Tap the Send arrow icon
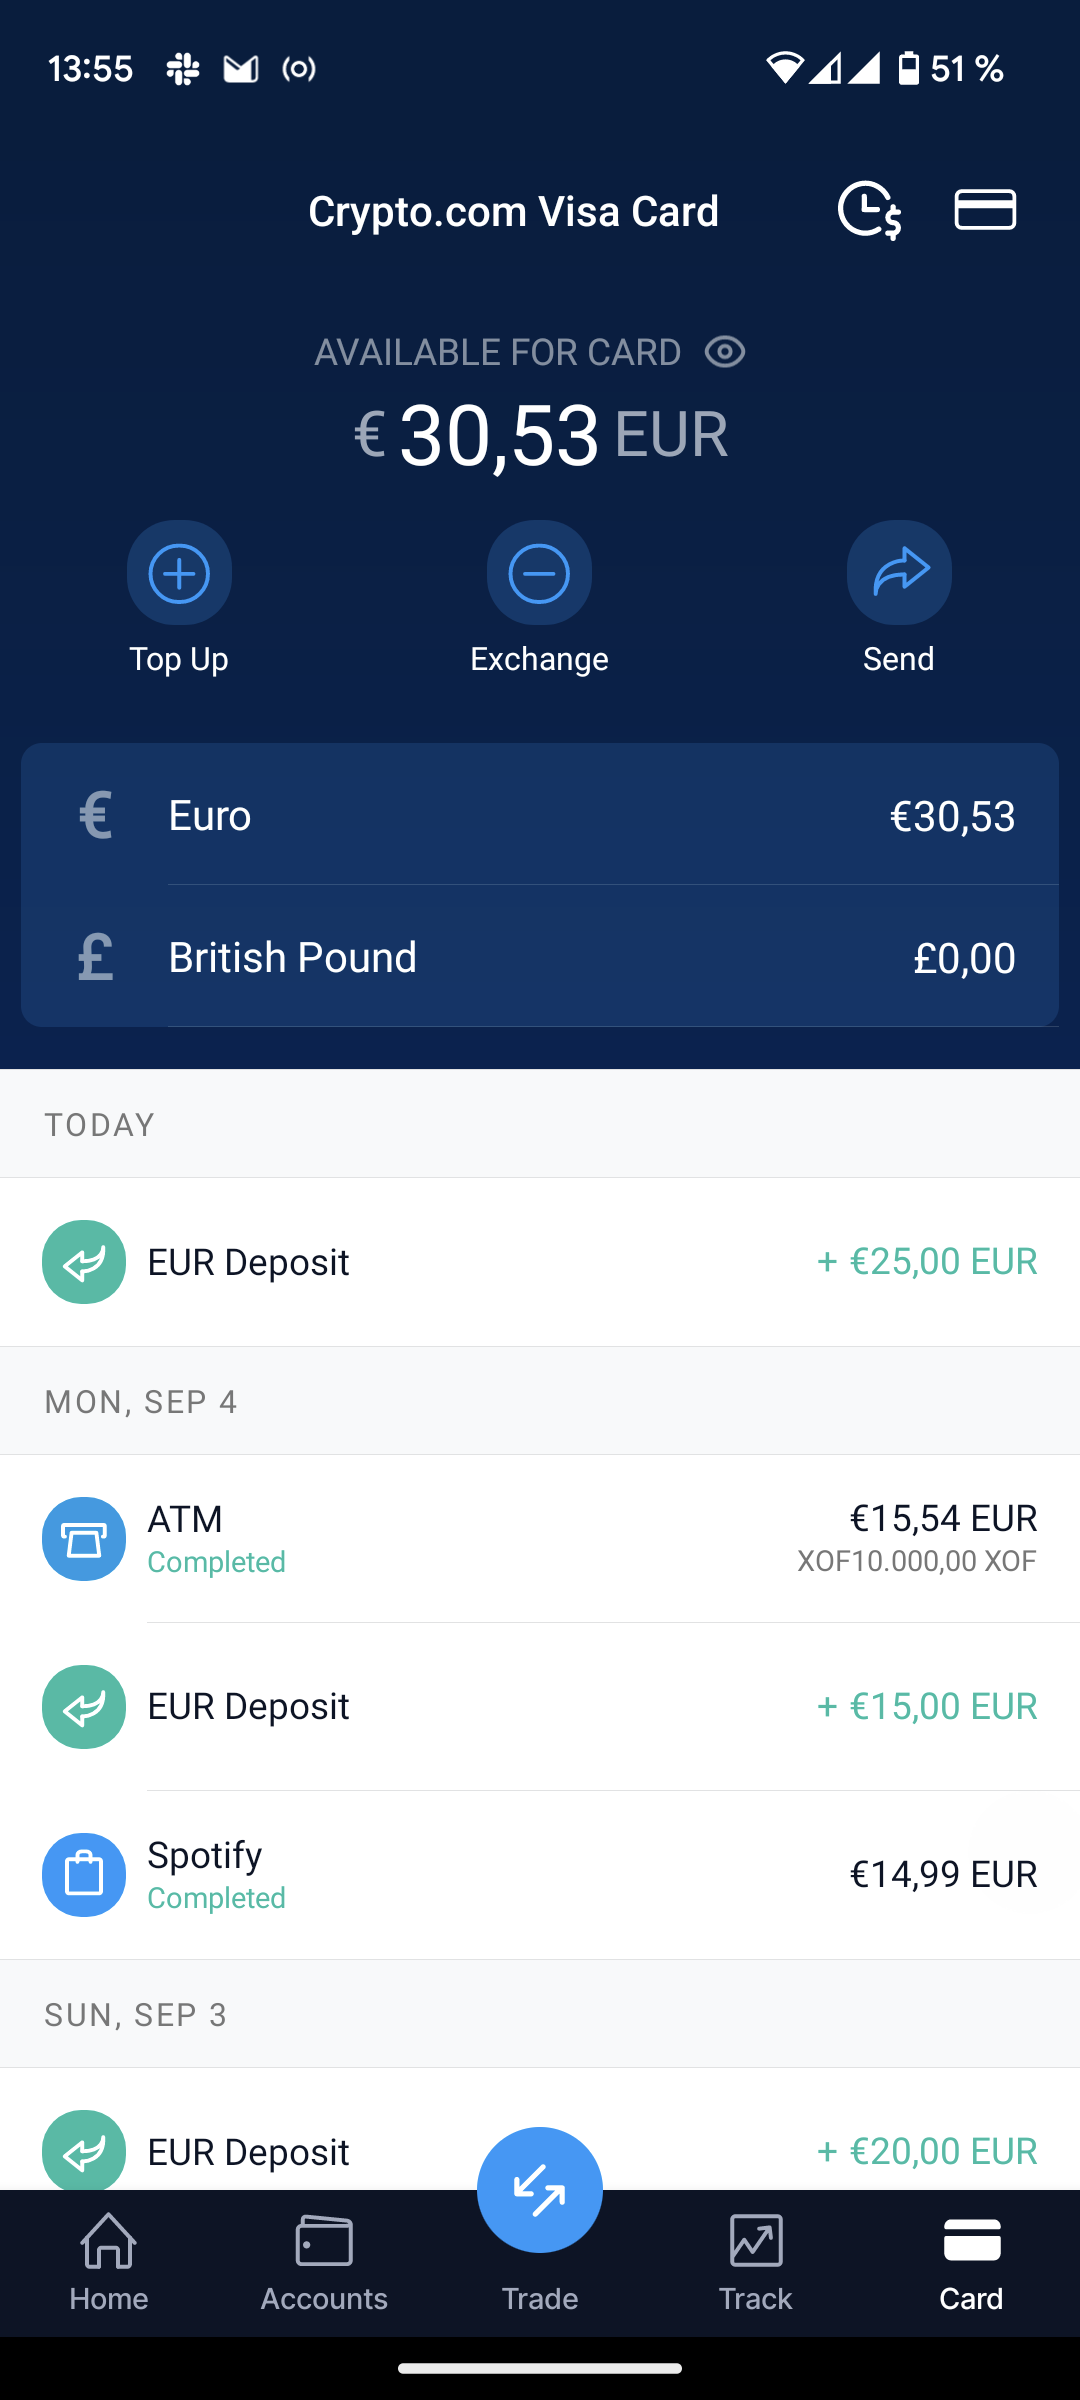This screenshot has height=2400, width=1080. 899,573
